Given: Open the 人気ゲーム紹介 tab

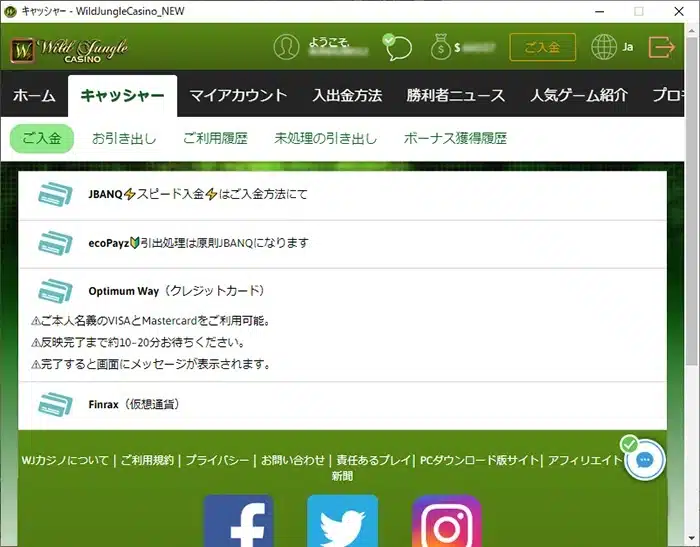Looking at the screenshot, I should pyautogui.click(x=579, y=96).
